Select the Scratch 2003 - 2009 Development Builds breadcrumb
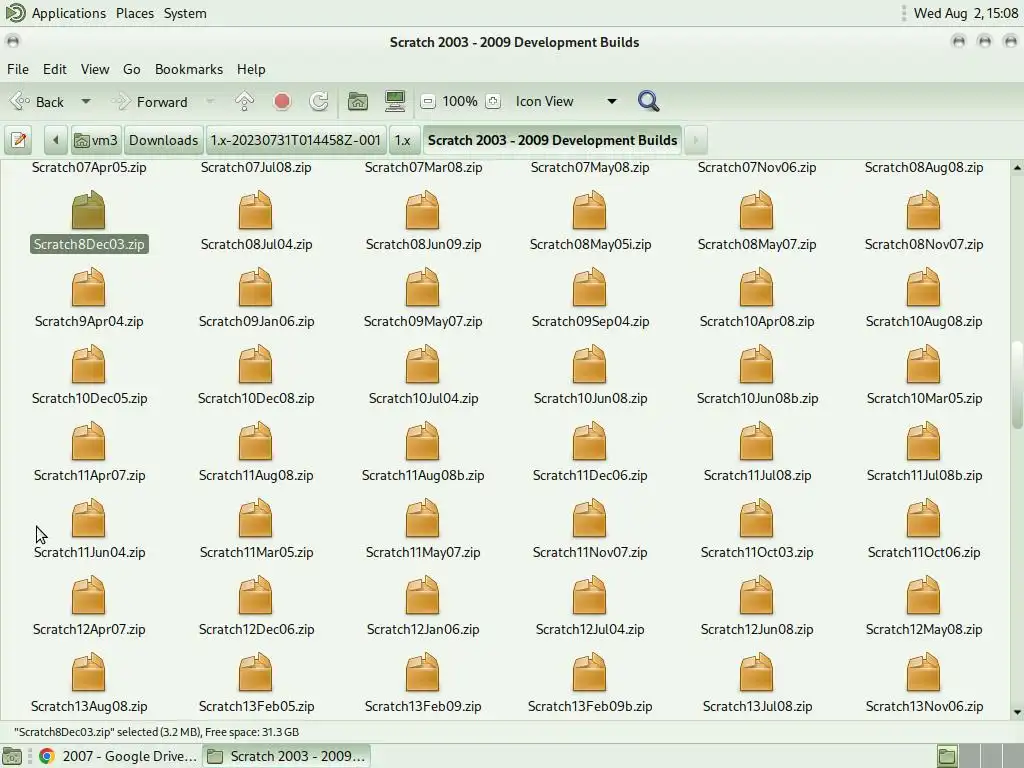1024x768 pixels. (x=552, y=140)
